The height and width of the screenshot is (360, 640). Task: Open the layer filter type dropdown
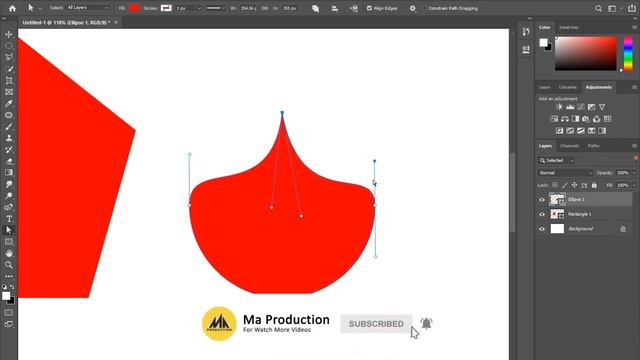coord(557,160)
